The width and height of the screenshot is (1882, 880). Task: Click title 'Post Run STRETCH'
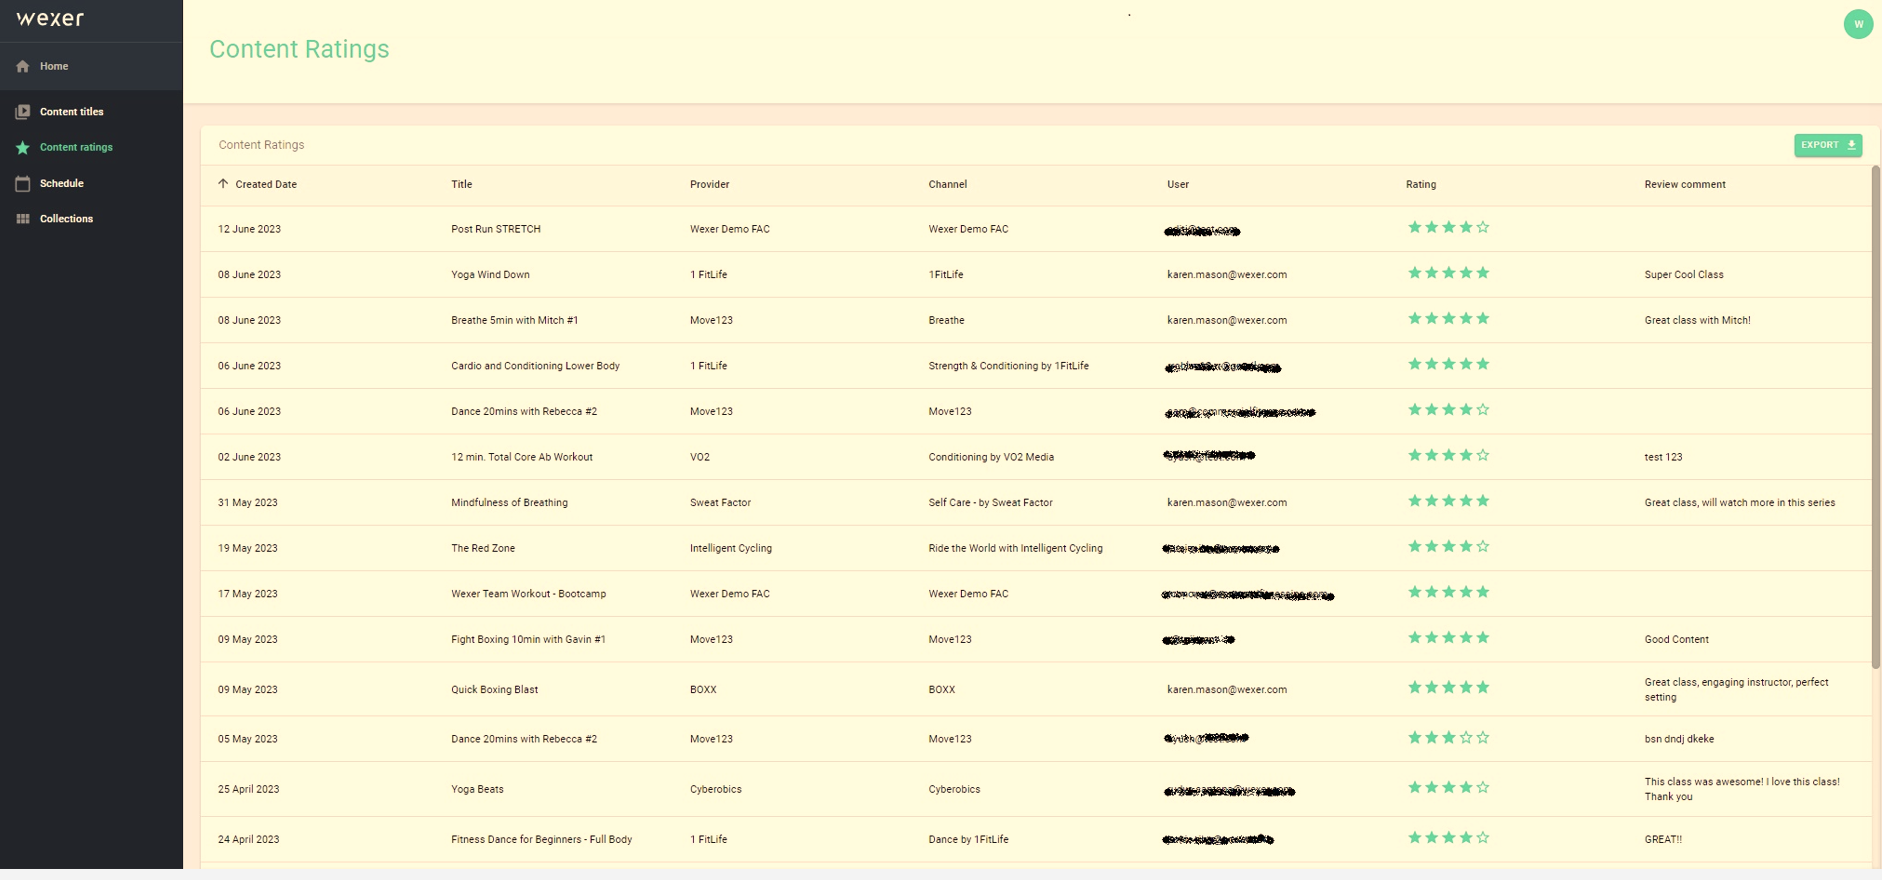(x=495, y=229)
